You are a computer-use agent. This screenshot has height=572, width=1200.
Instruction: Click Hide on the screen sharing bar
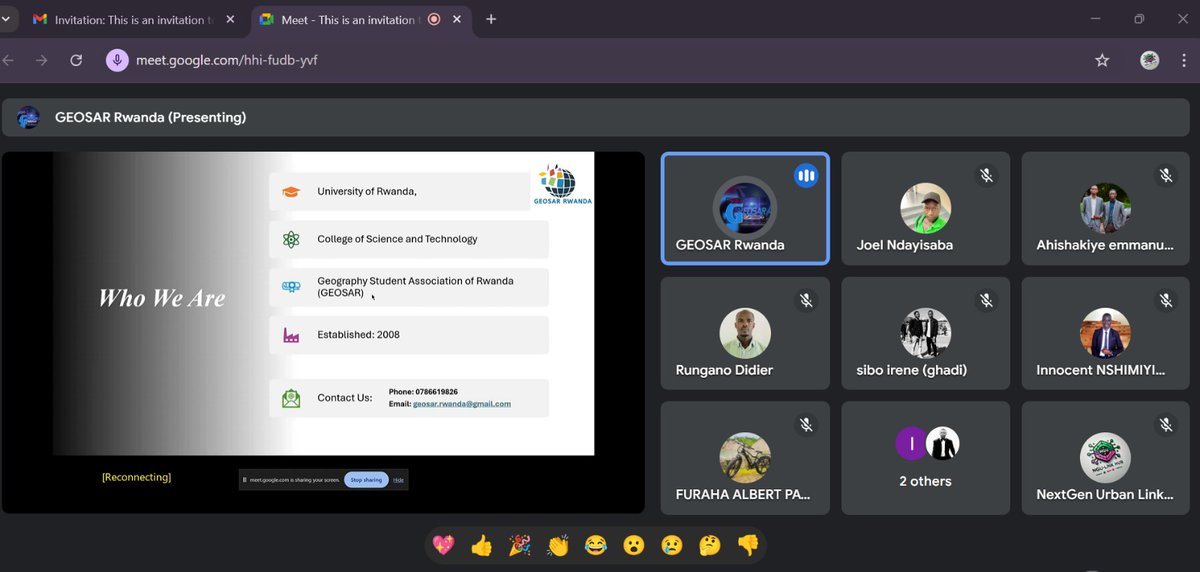click(398, 480)
